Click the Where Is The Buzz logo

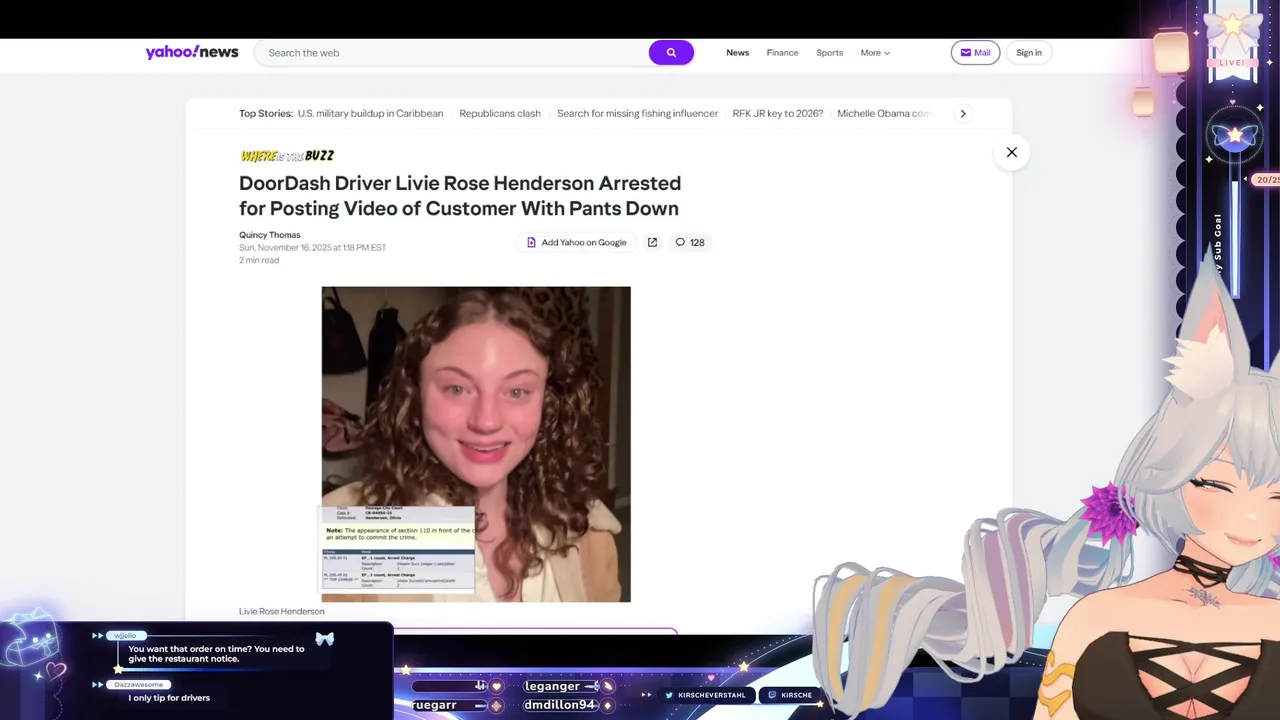[287, 155]
